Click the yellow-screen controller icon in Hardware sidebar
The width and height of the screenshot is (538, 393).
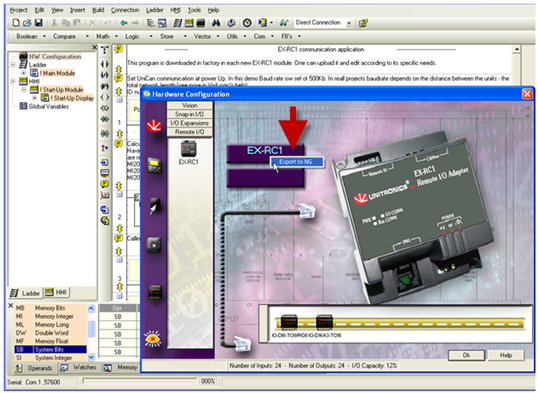[154, 165]
